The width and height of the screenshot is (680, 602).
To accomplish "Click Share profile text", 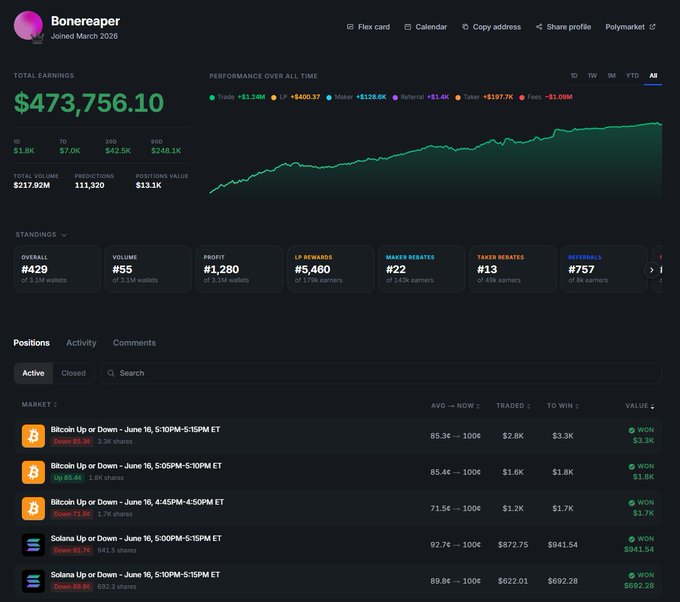I will pyautogui.click(x=569, y=27).
